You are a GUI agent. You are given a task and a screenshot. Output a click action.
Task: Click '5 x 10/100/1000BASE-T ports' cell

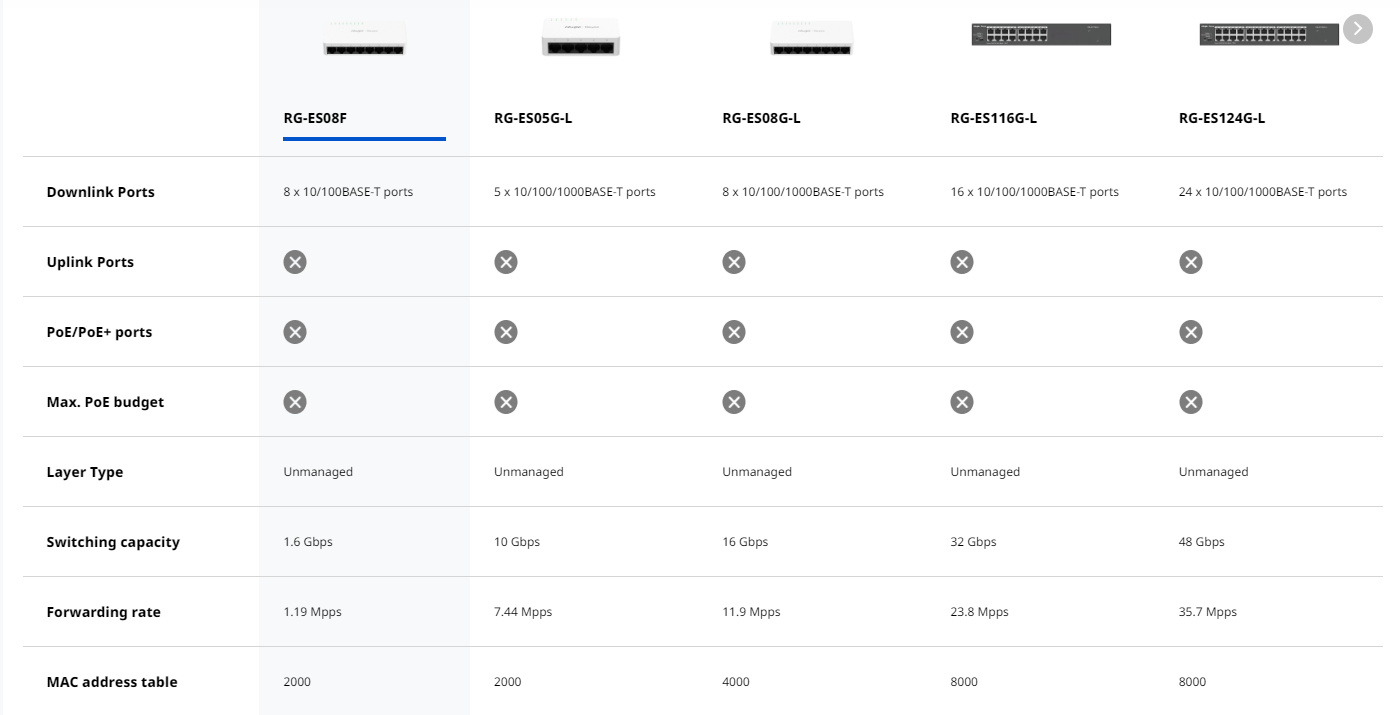pos(575,192)
